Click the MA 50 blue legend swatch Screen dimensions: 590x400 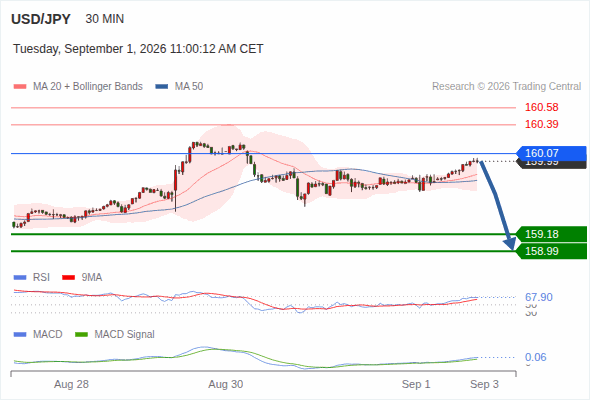click(162, 87)
